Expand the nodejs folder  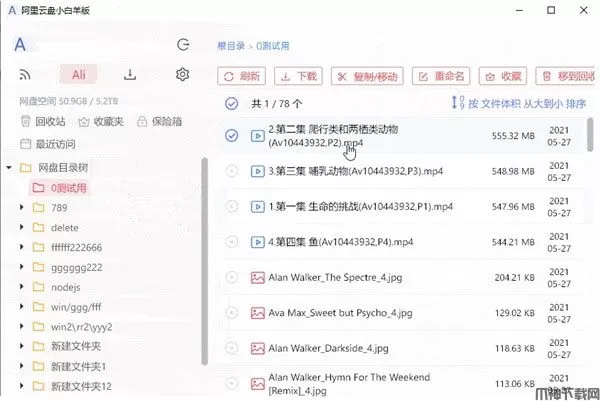[21, 287]
